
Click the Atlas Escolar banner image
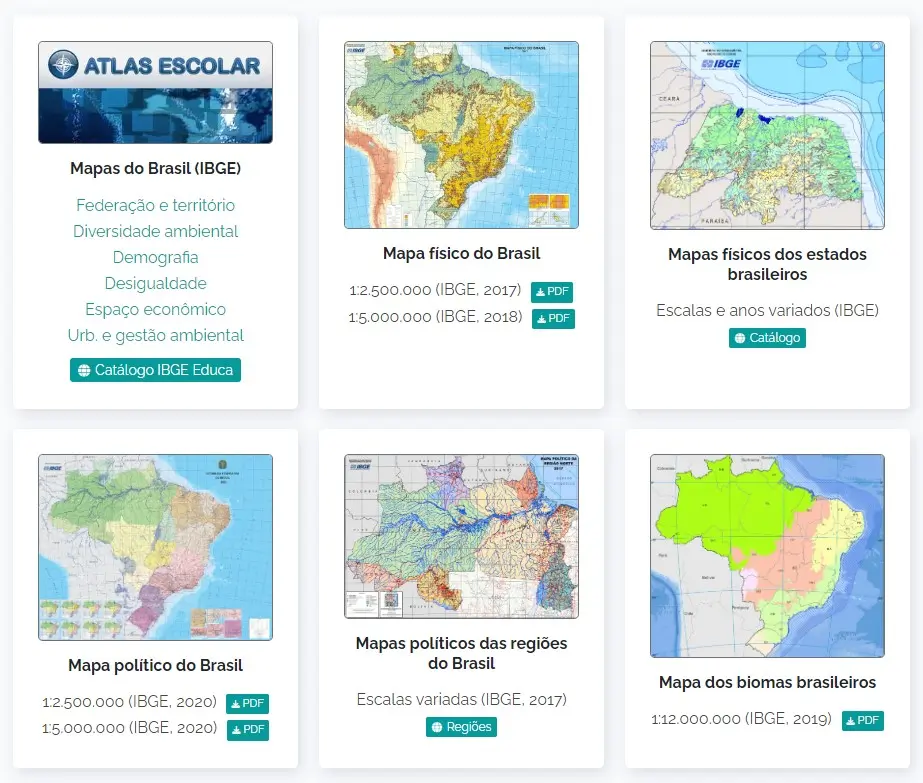click(155, 92)
